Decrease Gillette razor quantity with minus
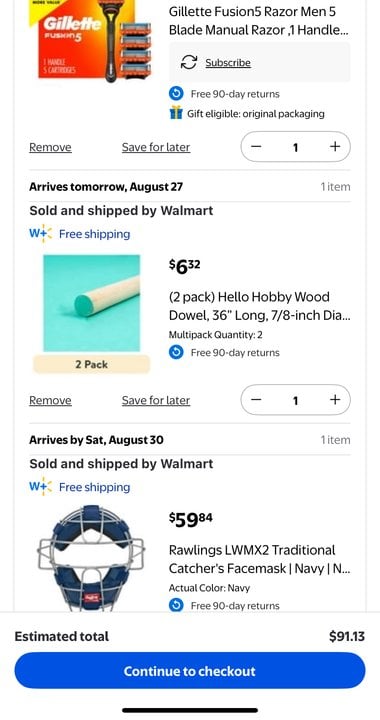The width and height of the screenshot is (380, 720). click(x=256, y=147)
